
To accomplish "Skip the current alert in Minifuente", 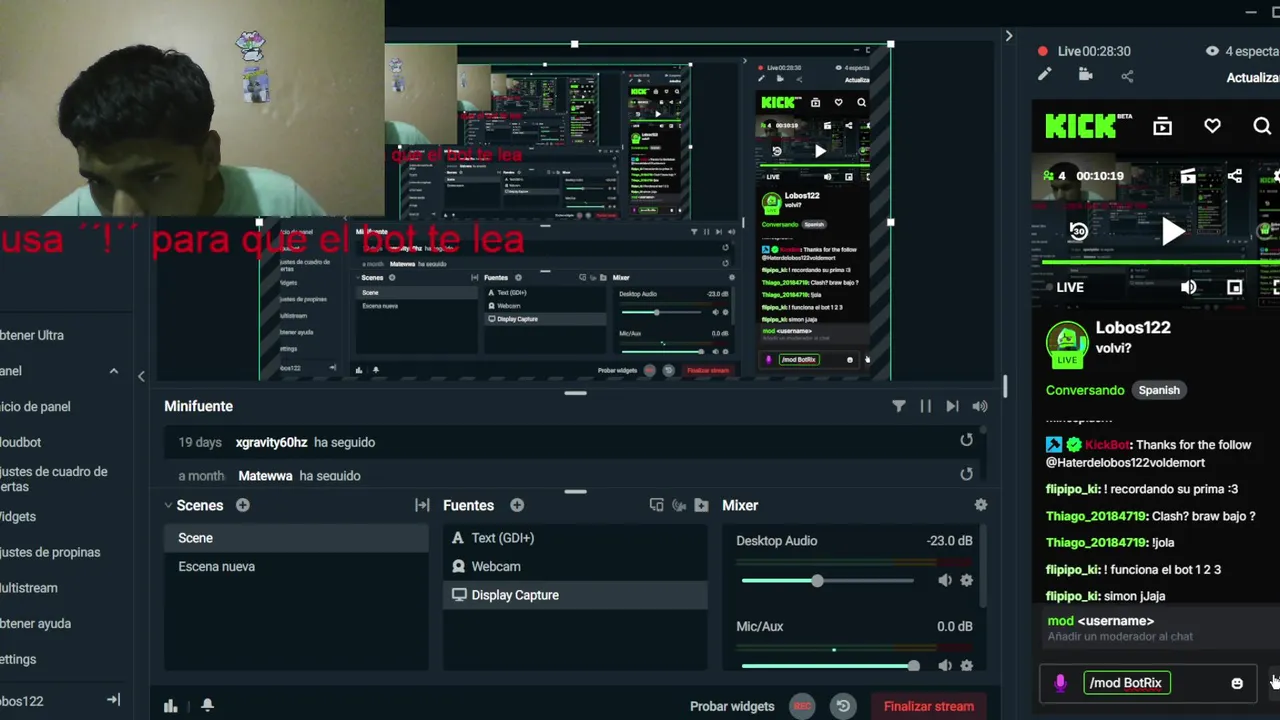I will point(952,406).
